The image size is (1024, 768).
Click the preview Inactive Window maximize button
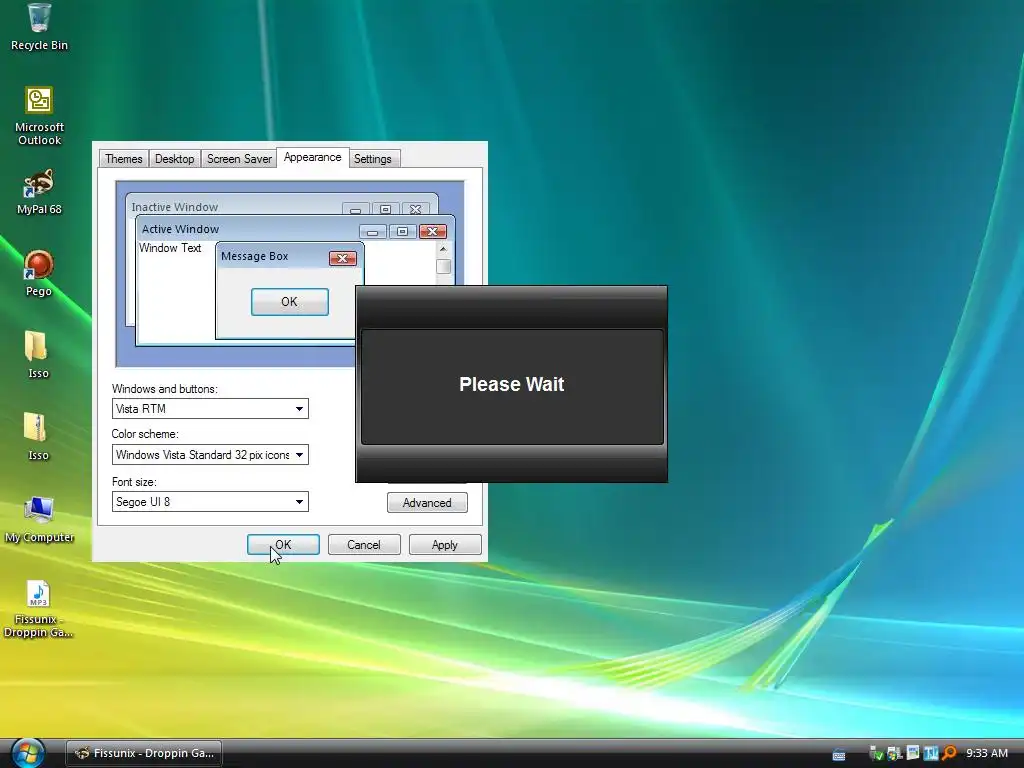[385, 209]
